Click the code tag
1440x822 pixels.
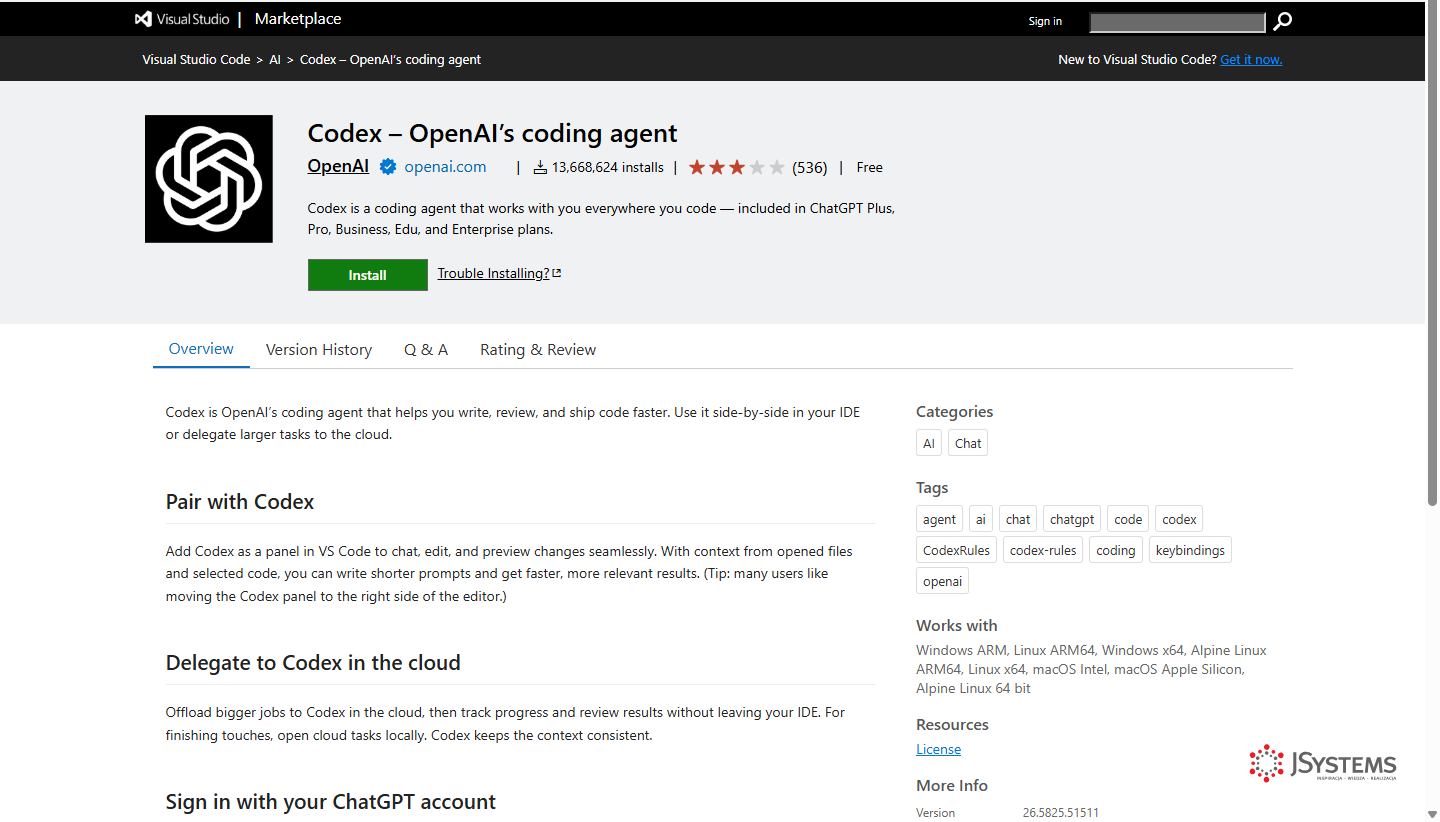1128,519
